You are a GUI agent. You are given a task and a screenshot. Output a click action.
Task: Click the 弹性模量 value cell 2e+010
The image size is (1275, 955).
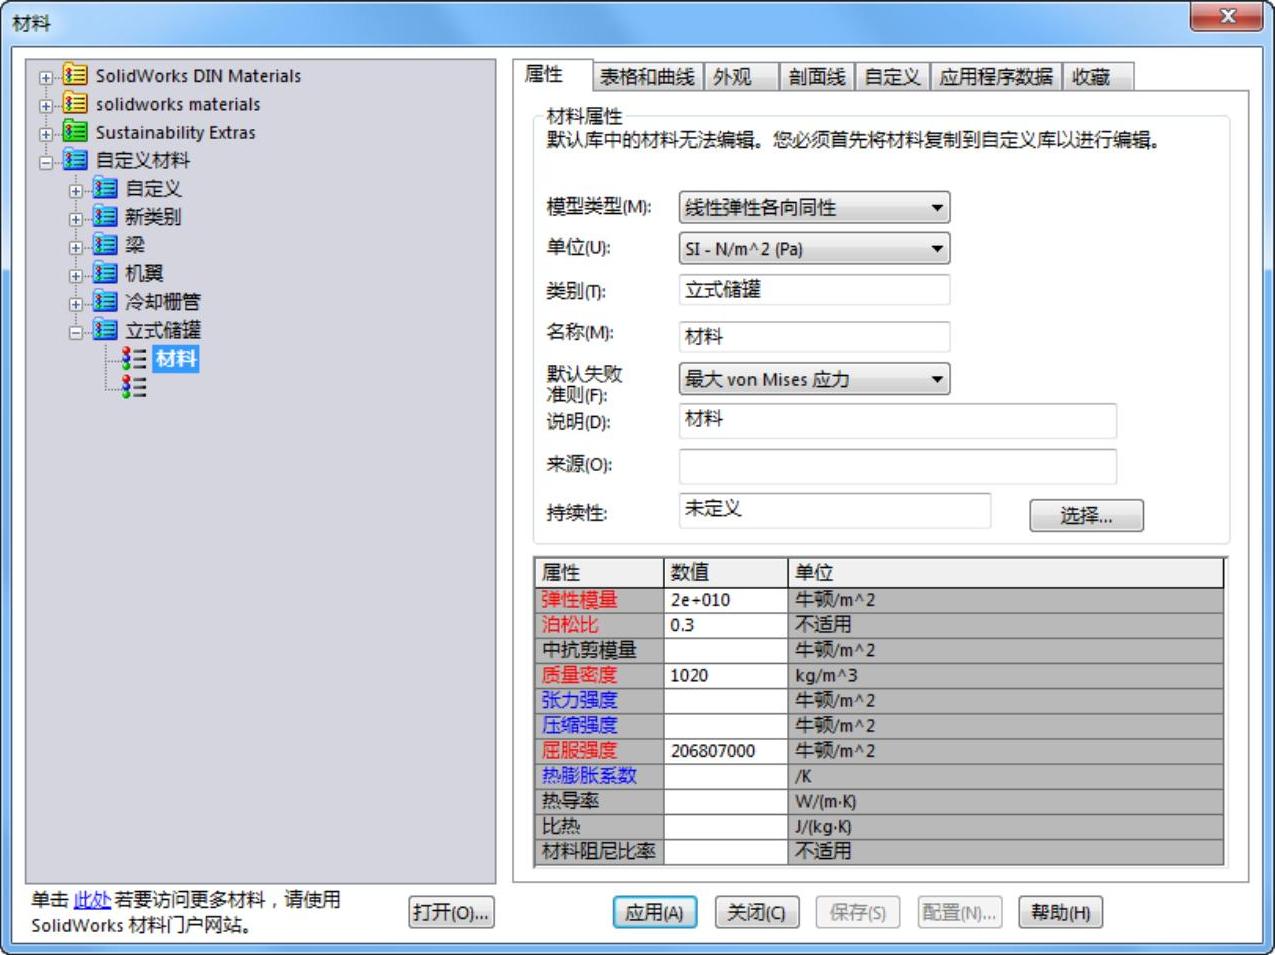(726, 600)
